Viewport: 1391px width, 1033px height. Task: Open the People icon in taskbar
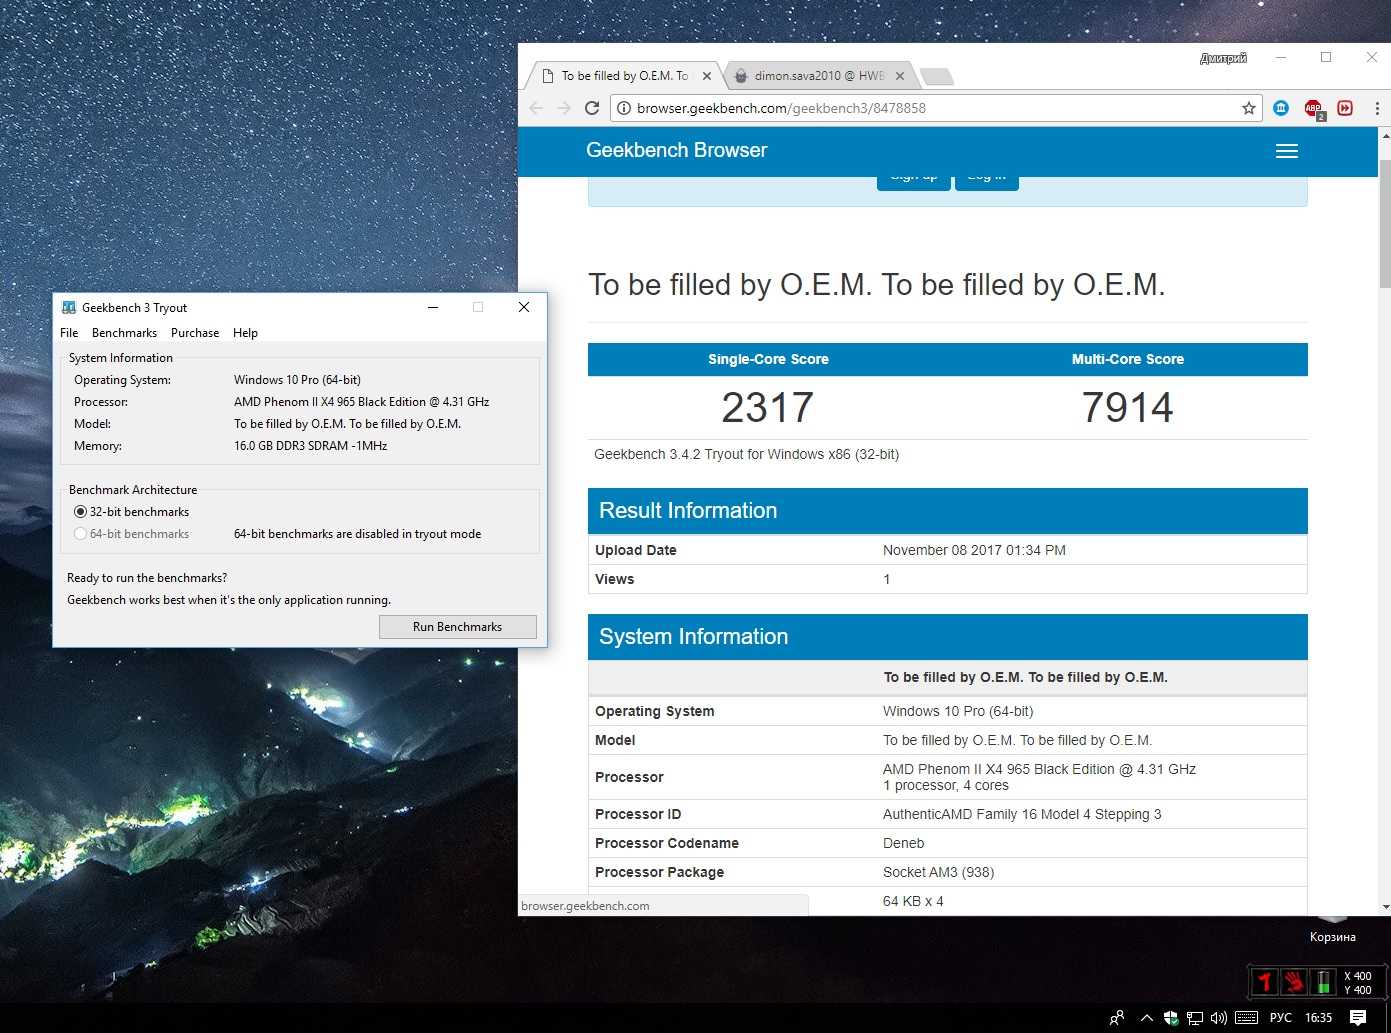[x=1117, y=1018]
